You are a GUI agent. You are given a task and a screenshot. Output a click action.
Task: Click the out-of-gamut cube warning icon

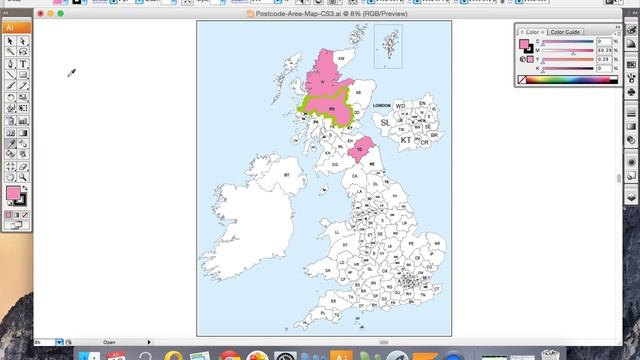522,59
